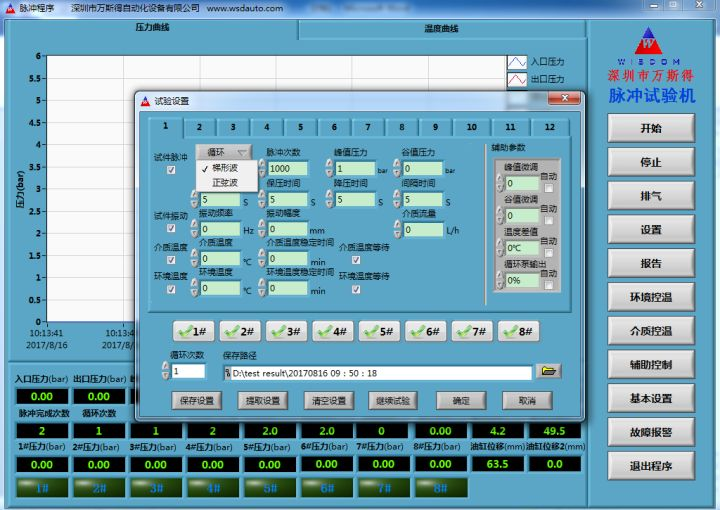
Task: Toggle the 介质温度等待 checkbox
Action: point(356,260)
